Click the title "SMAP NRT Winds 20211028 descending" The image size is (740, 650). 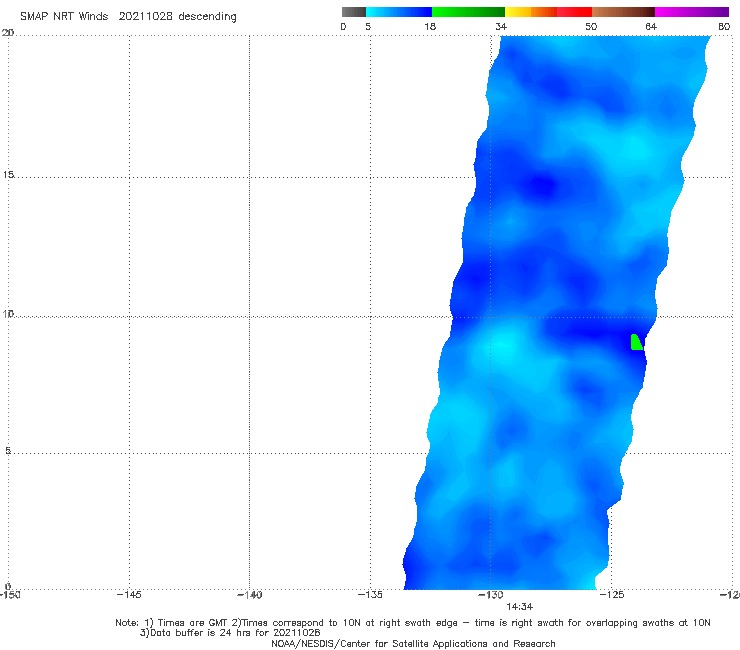pos(128,17)
